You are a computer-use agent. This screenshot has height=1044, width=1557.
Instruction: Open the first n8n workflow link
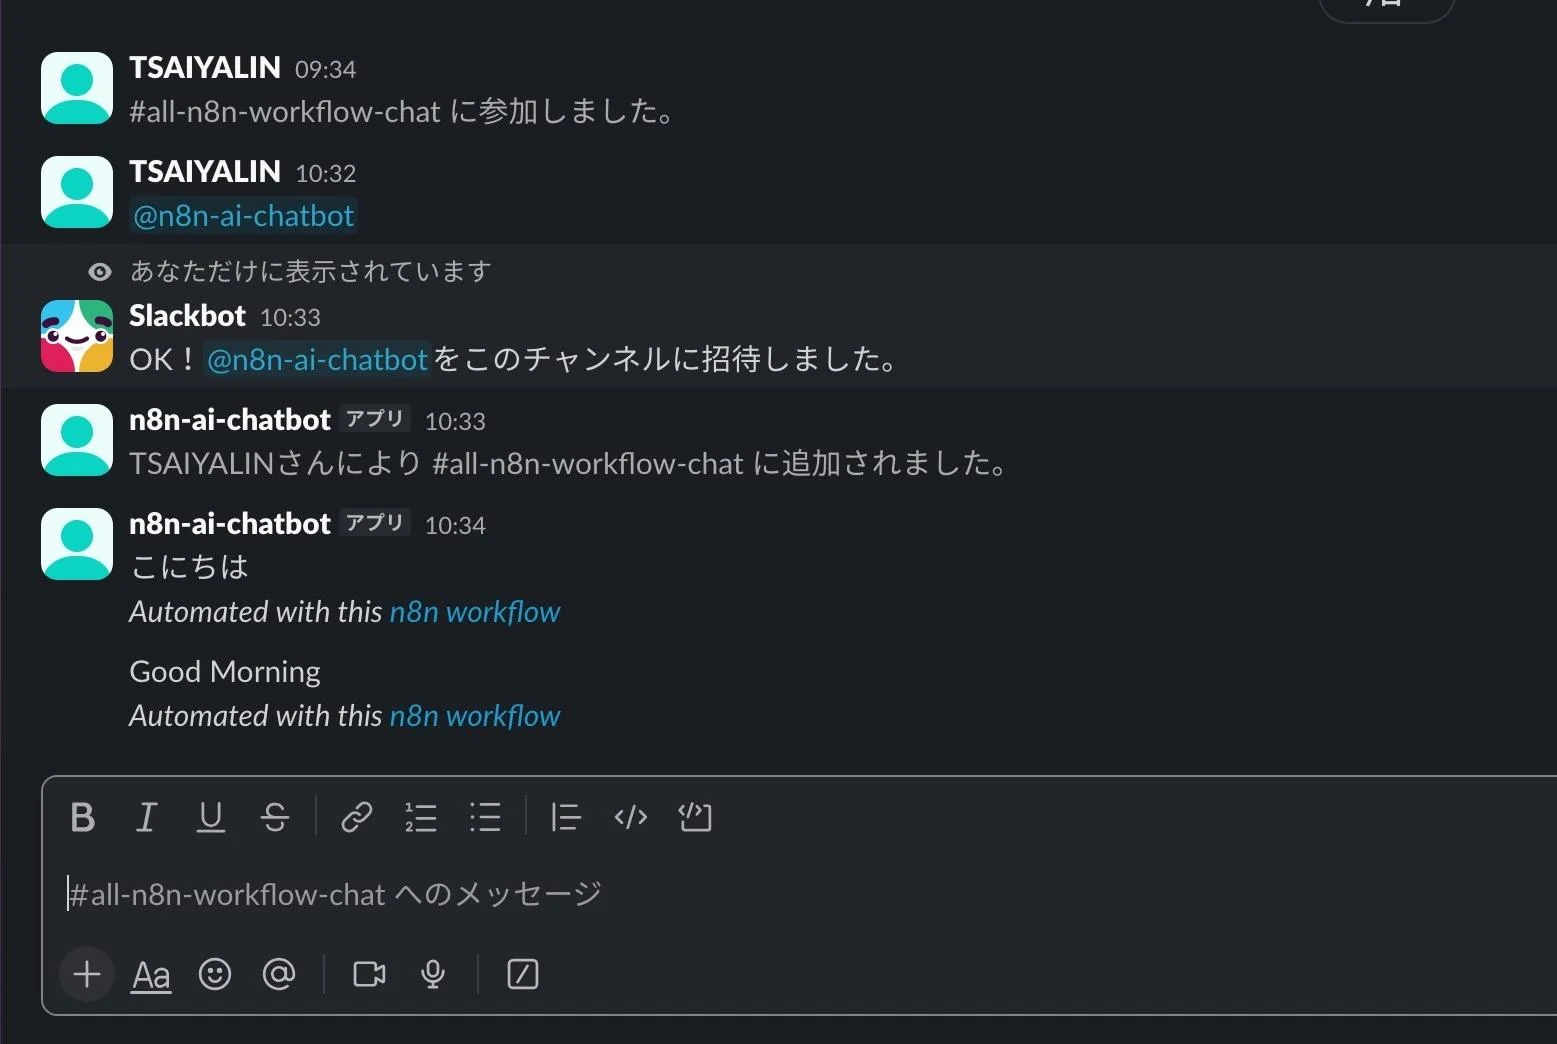click(475, 612)
